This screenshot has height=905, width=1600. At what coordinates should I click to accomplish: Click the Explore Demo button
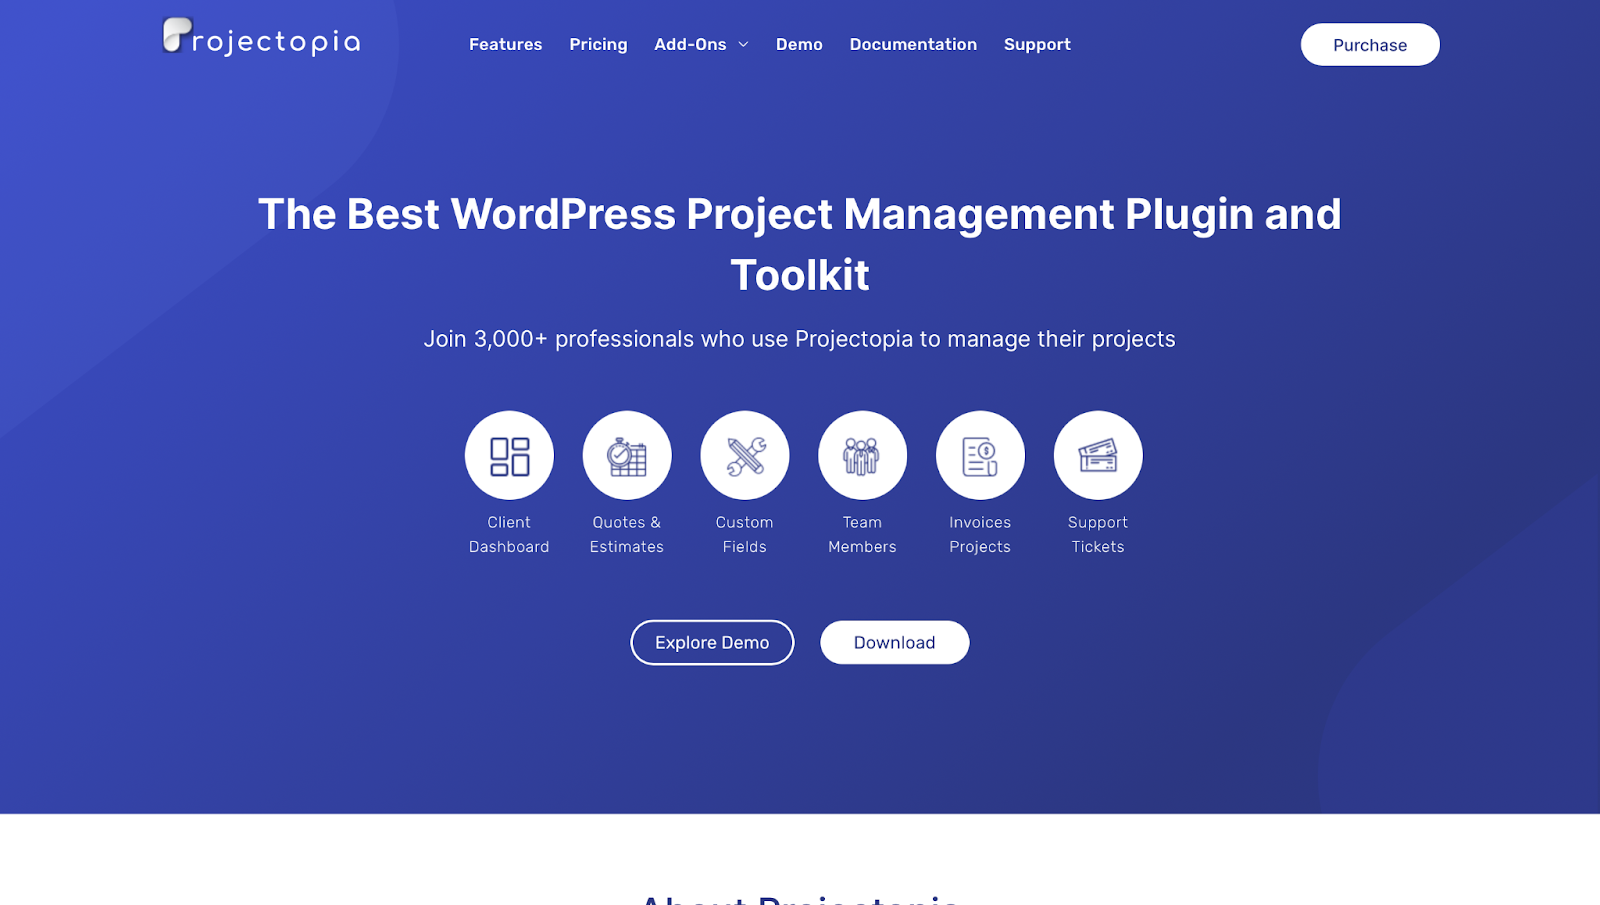[x=712, y=642]
